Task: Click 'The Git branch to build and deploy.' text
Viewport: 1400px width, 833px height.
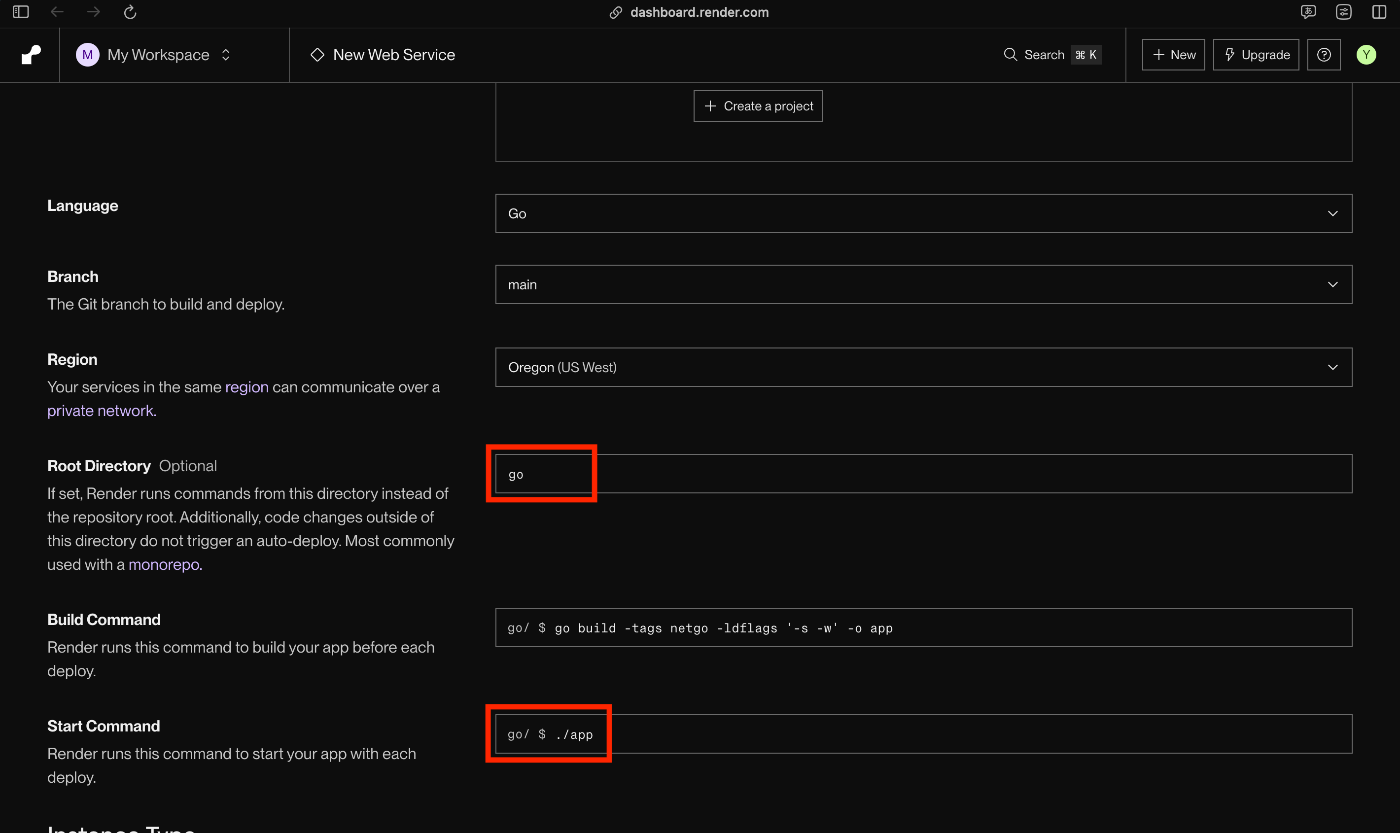Action: [166, 304]
